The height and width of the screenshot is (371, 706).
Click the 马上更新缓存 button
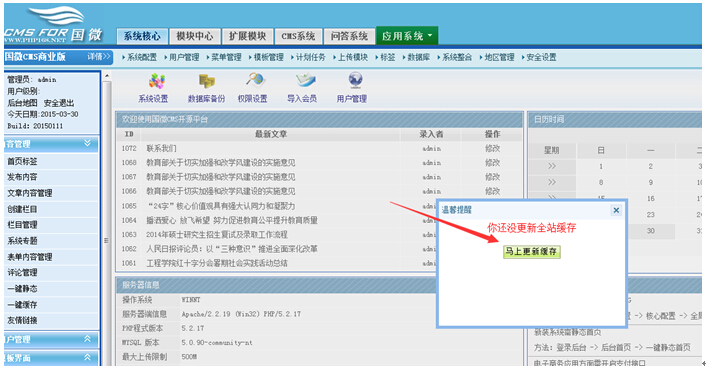531,251
